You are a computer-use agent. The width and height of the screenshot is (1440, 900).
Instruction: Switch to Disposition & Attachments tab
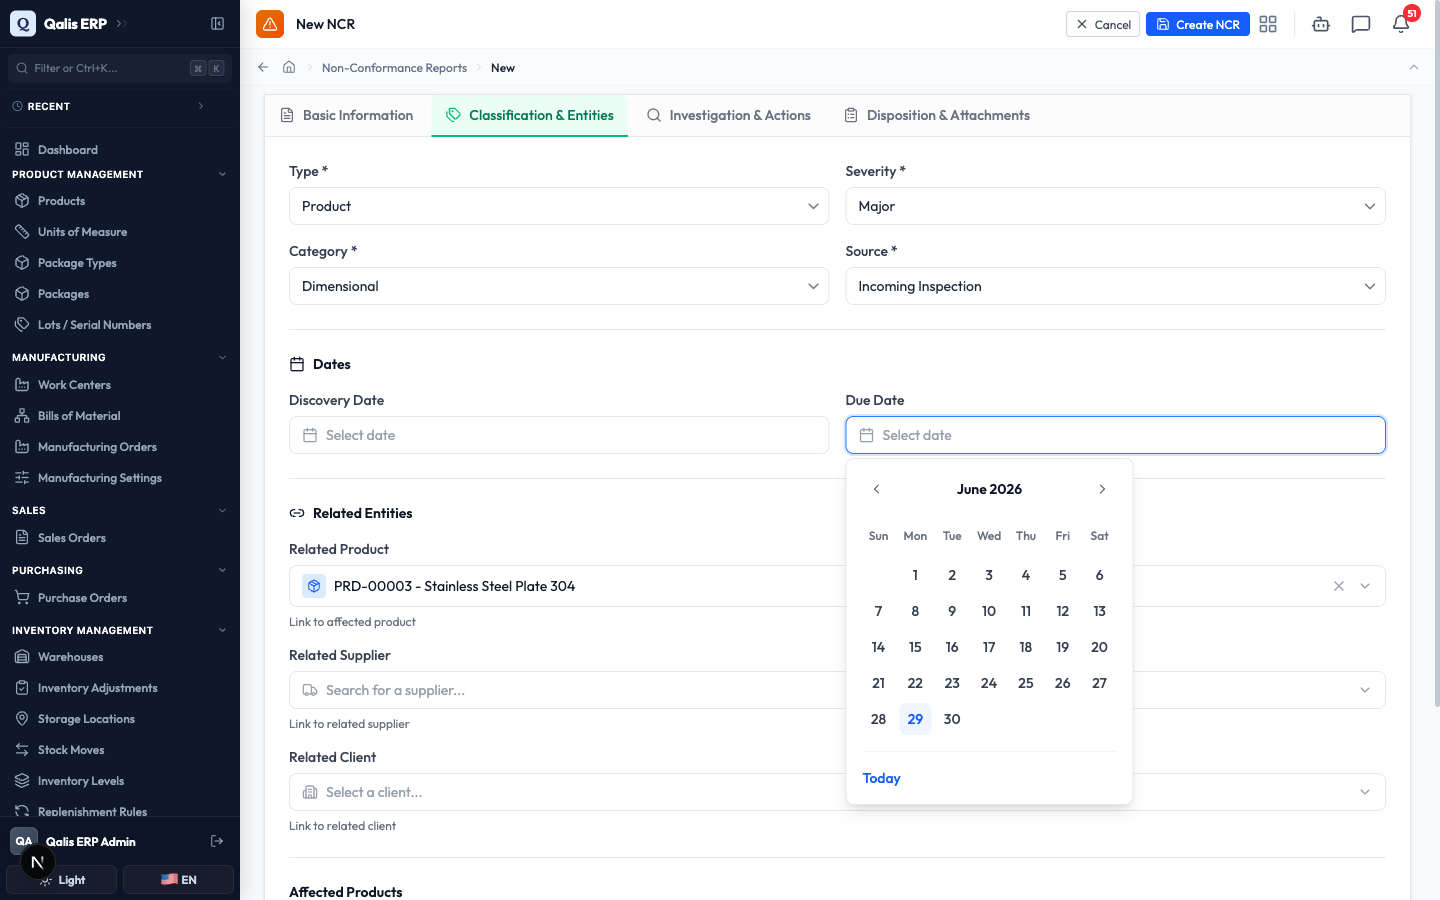[x=938, y=115]
